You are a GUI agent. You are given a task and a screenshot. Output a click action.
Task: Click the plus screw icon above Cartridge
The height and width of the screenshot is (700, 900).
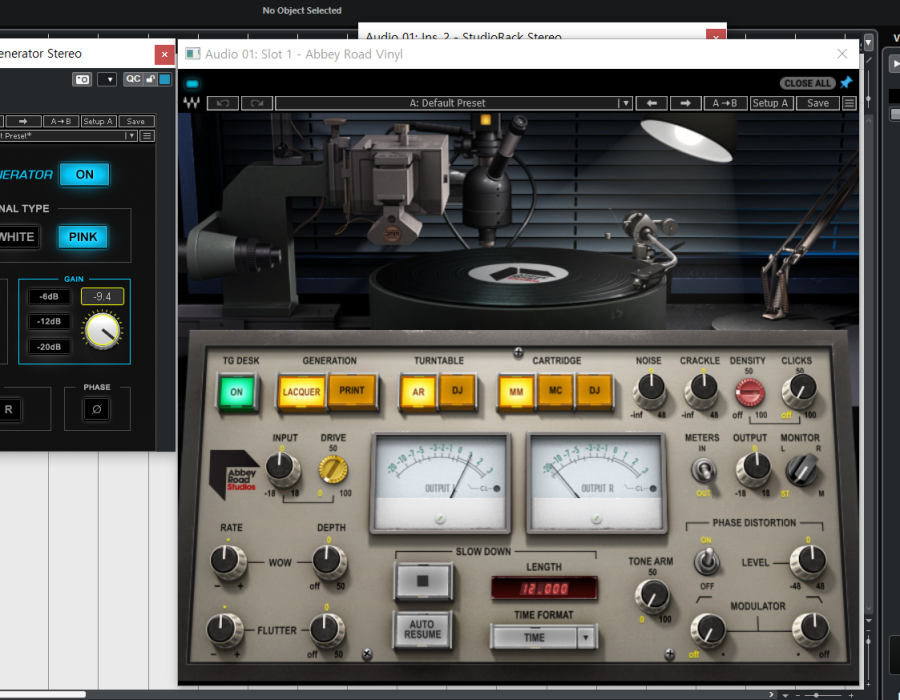tap(518, 352)
